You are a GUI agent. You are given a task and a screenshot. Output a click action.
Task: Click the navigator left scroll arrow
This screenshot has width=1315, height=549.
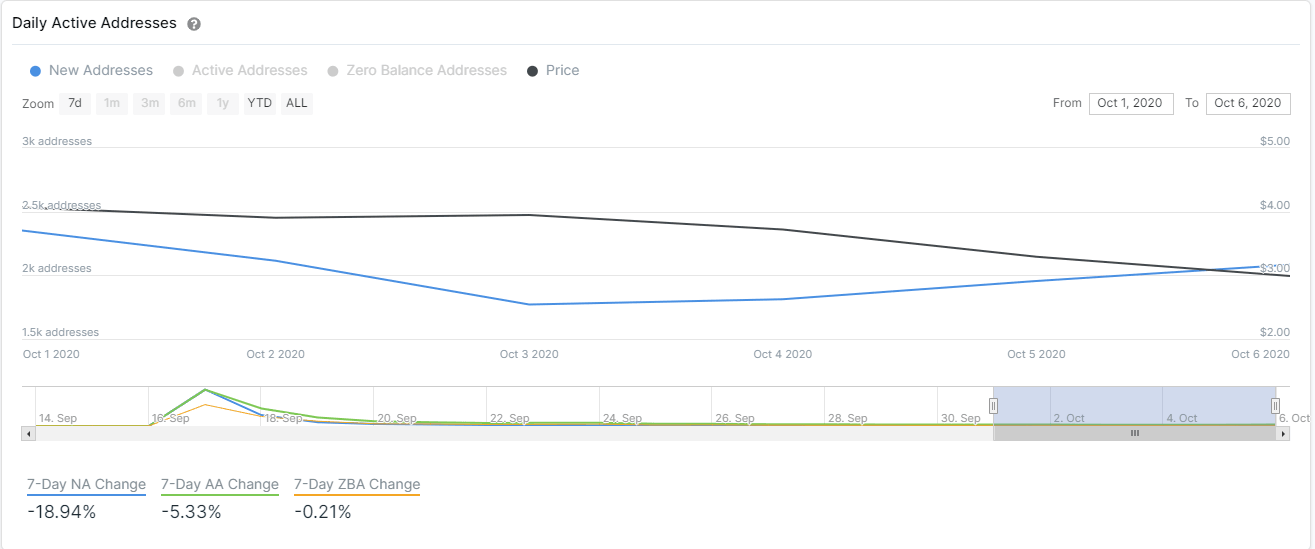pos(28,433)
